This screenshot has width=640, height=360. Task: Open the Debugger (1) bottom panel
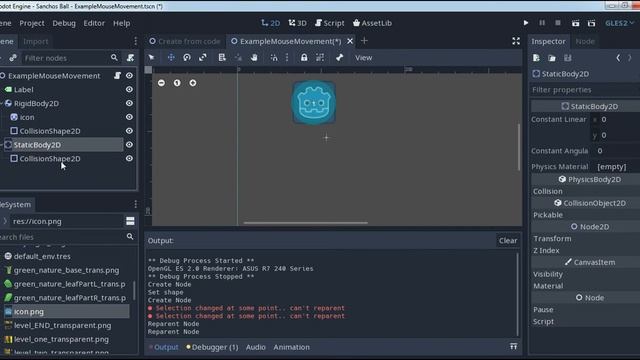click(212, 347)
